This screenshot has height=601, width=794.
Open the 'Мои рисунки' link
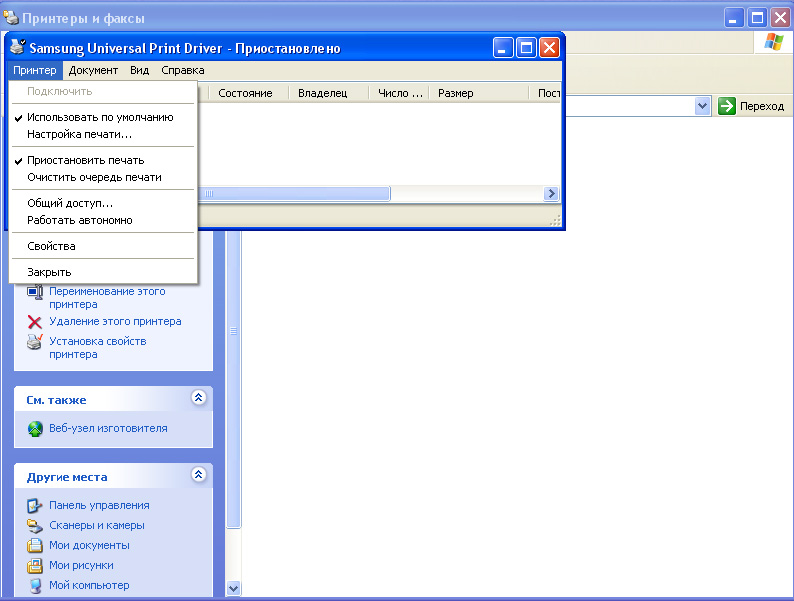pos(81,565)
